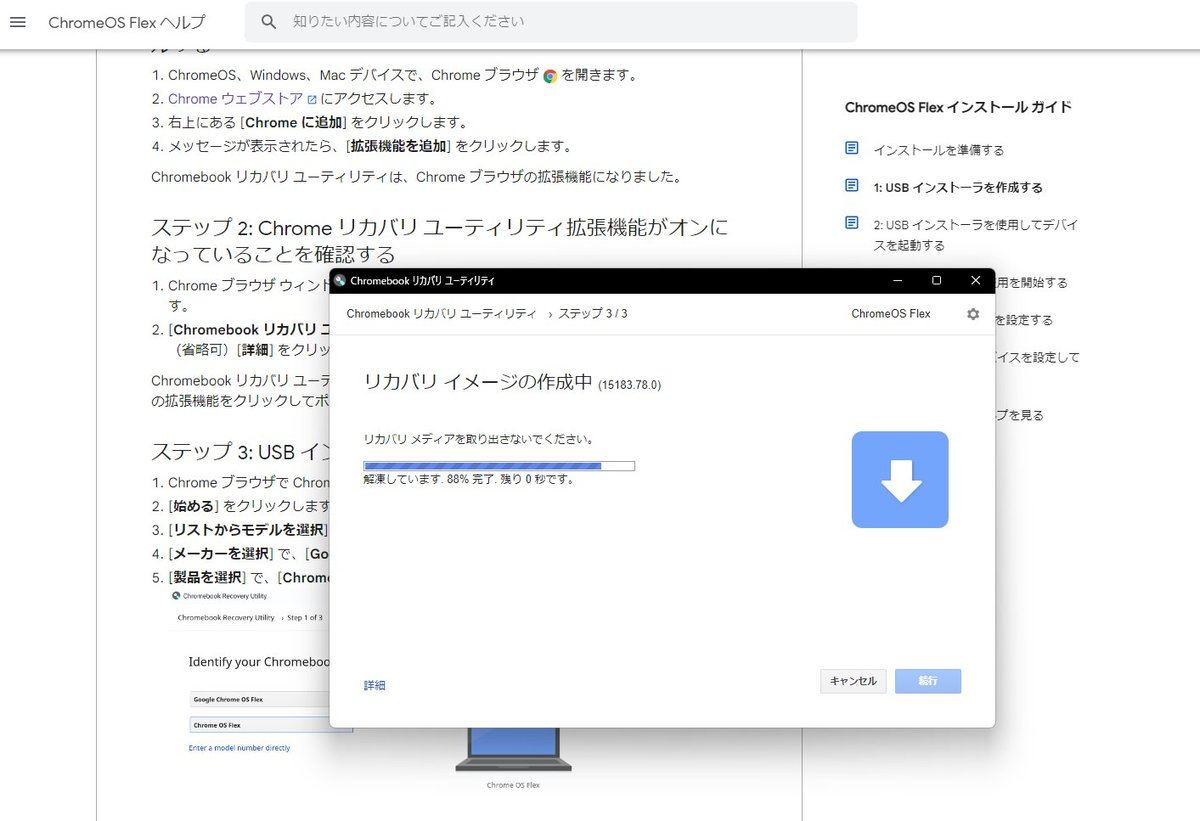Click Chromebook Recovery Utility icon in guide image
1200x821 pixels.
pos(177,596)
